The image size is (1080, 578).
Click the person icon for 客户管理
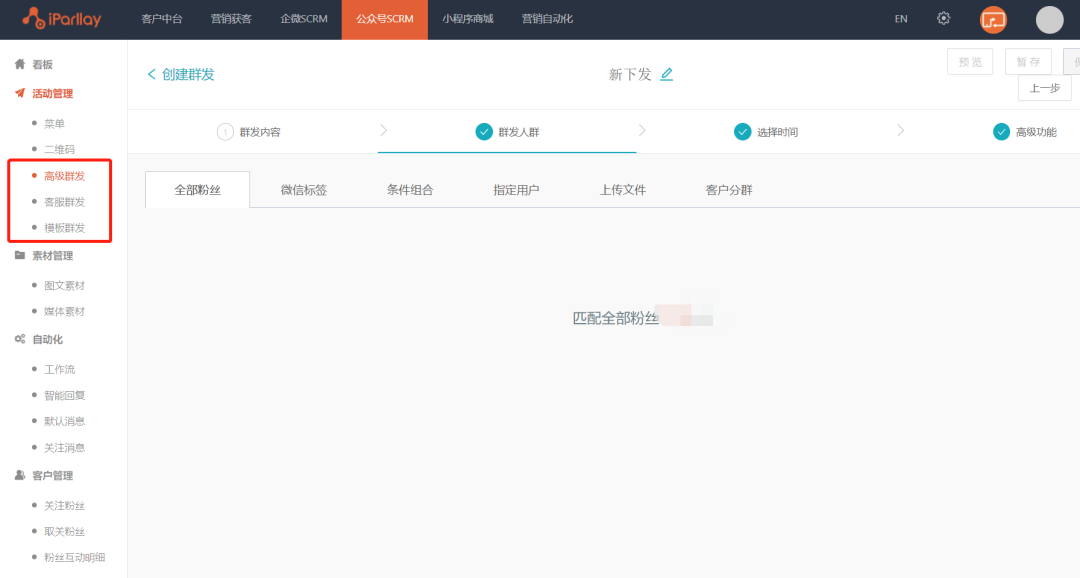coord(20,475)
